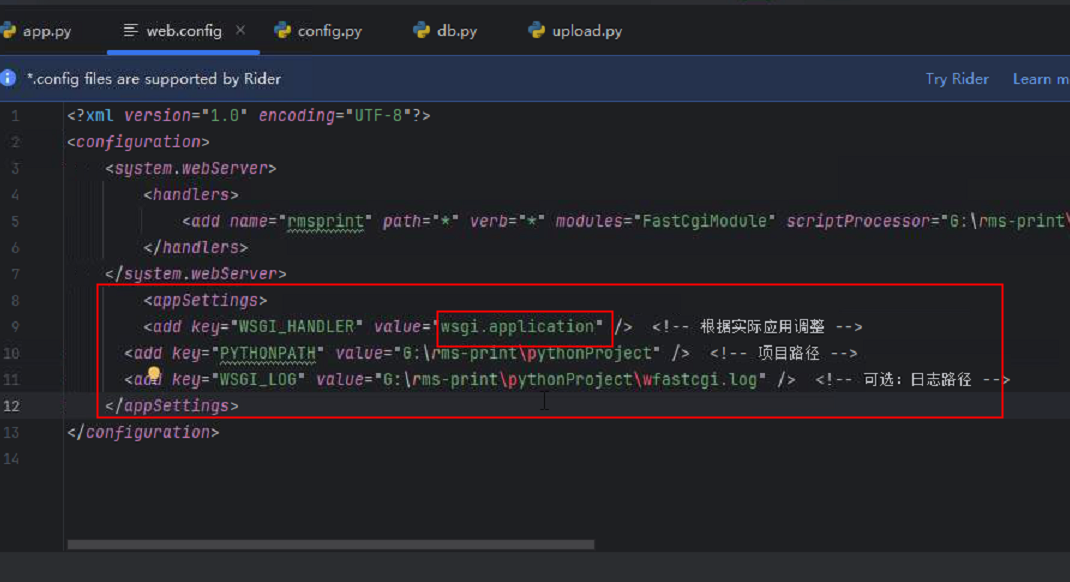The image size is (1070, 582).
Task: Click the closing appSettings tag
Action: tap(172, 406)
